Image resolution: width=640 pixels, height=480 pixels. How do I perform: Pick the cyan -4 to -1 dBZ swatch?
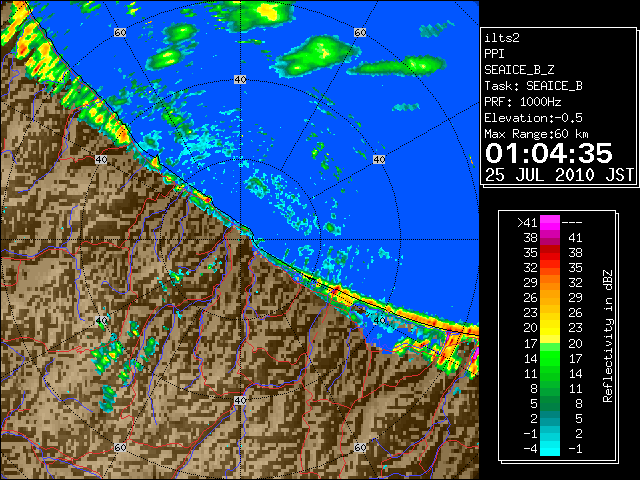[550, 449]
